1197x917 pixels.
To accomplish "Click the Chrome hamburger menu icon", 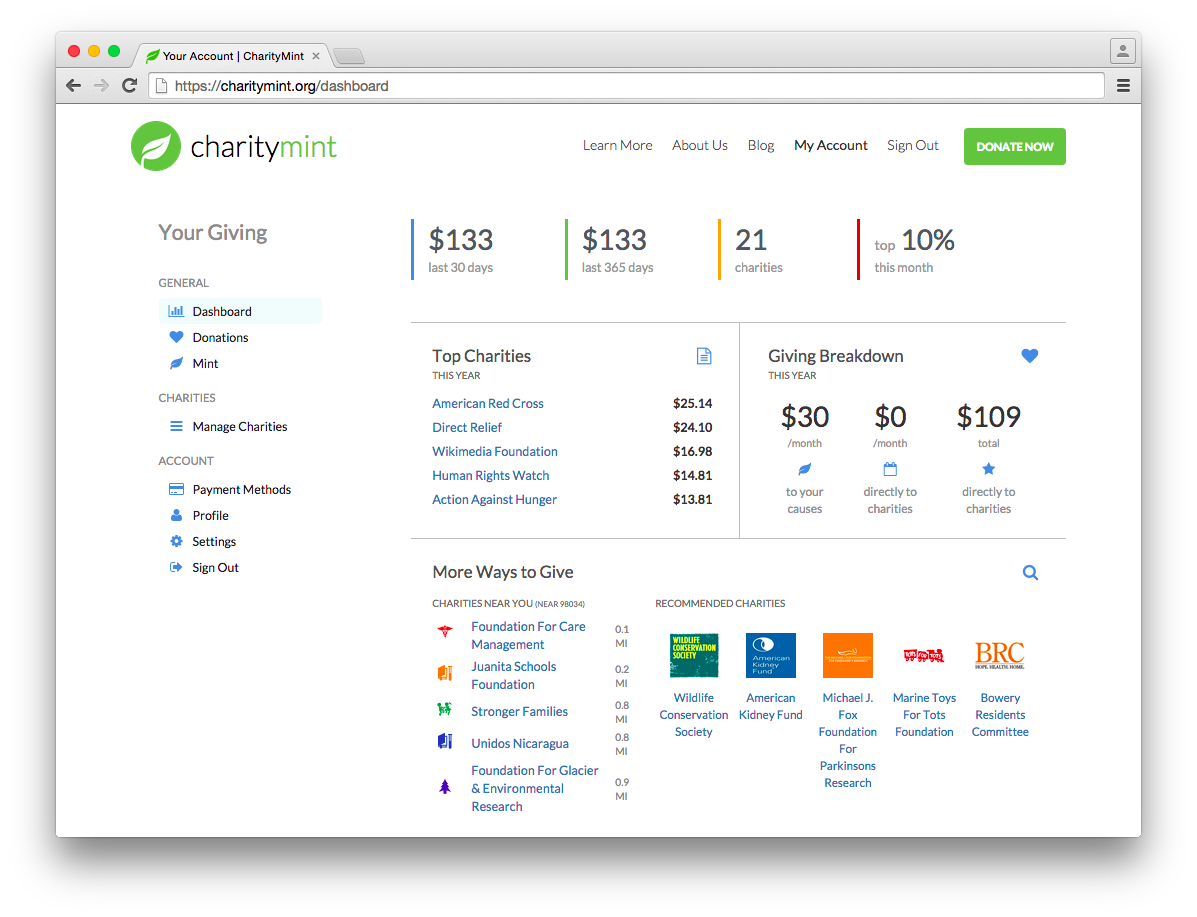I will [1123, 86].
